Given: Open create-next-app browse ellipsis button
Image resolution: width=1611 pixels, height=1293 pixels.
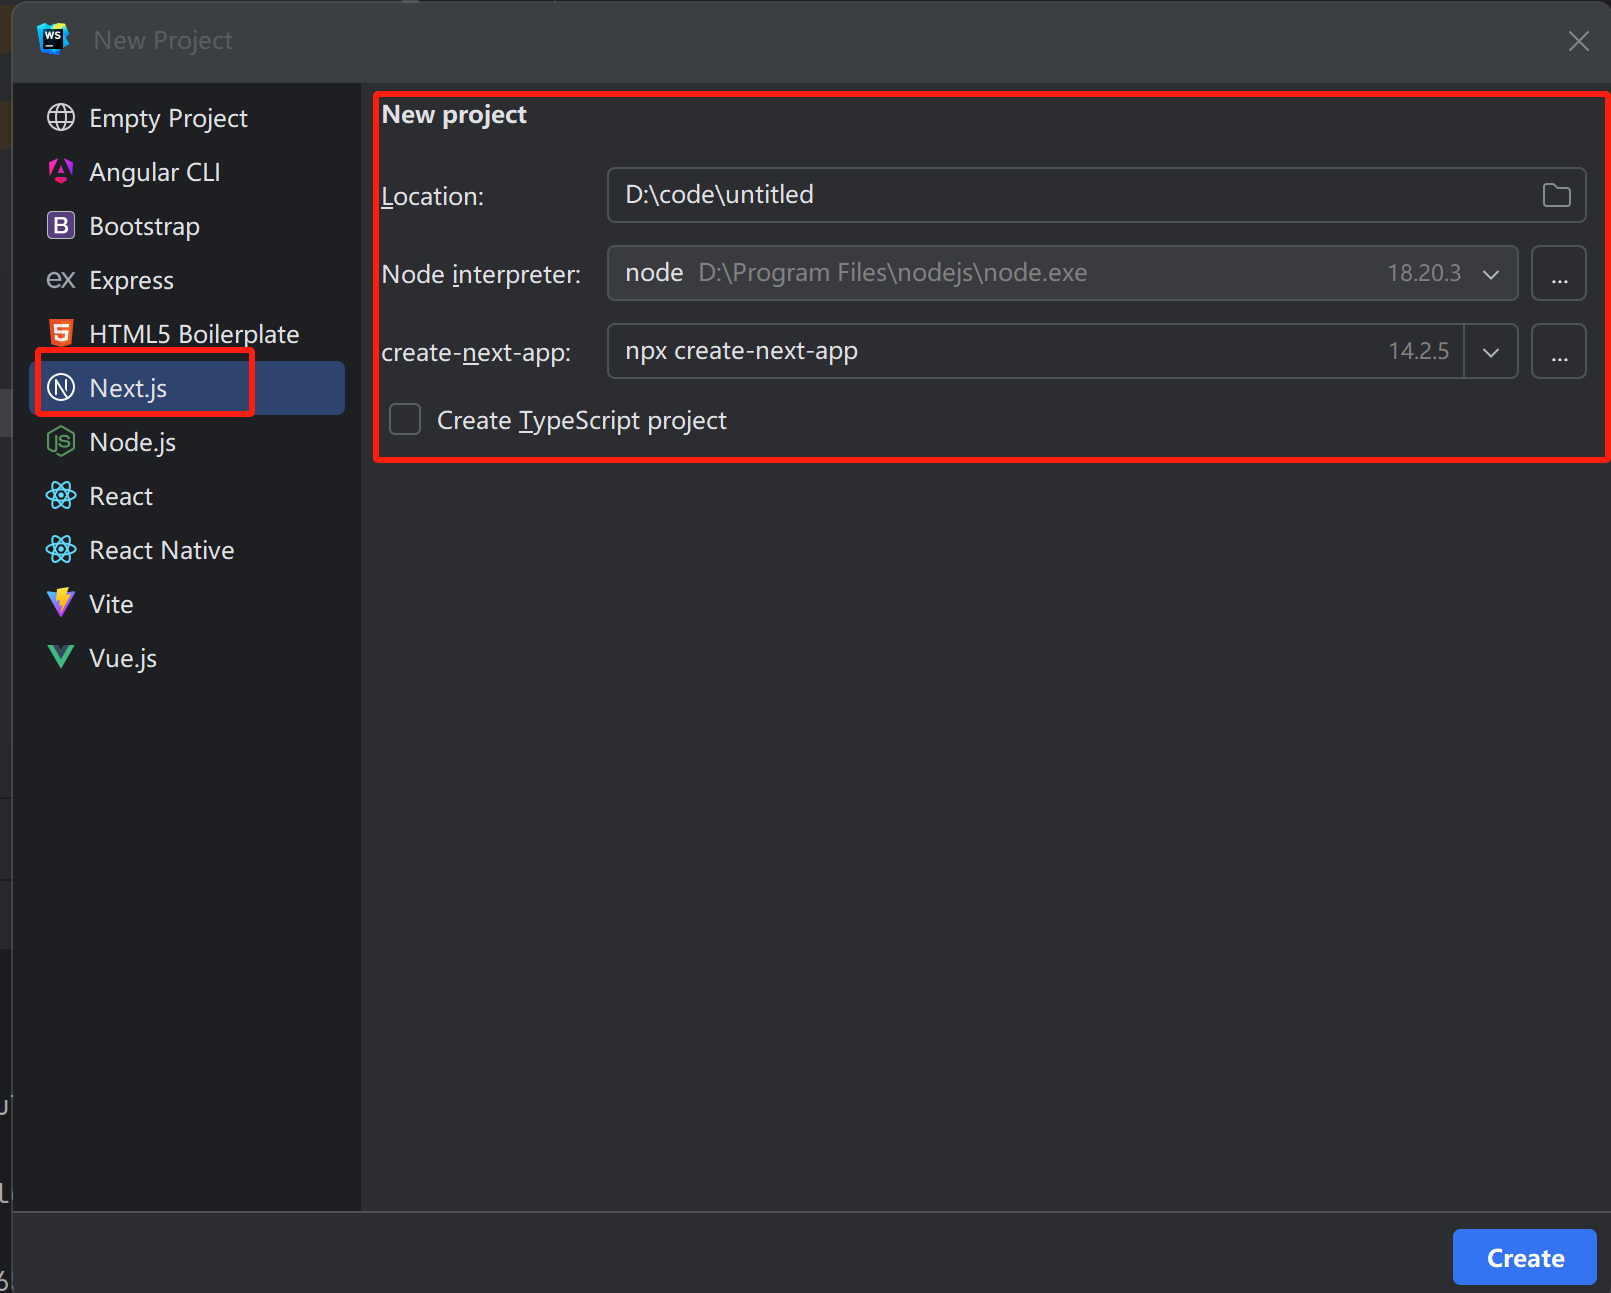Looking at the screenshot, I should pos(1559,351).
